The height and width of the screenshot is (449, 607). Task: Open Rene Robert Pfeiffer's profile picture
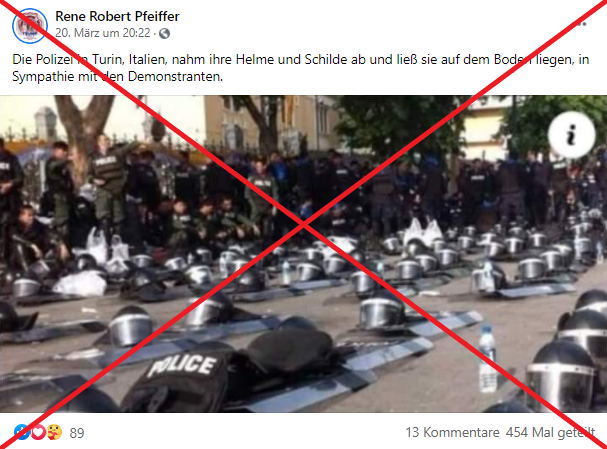[x=30, y=26]
